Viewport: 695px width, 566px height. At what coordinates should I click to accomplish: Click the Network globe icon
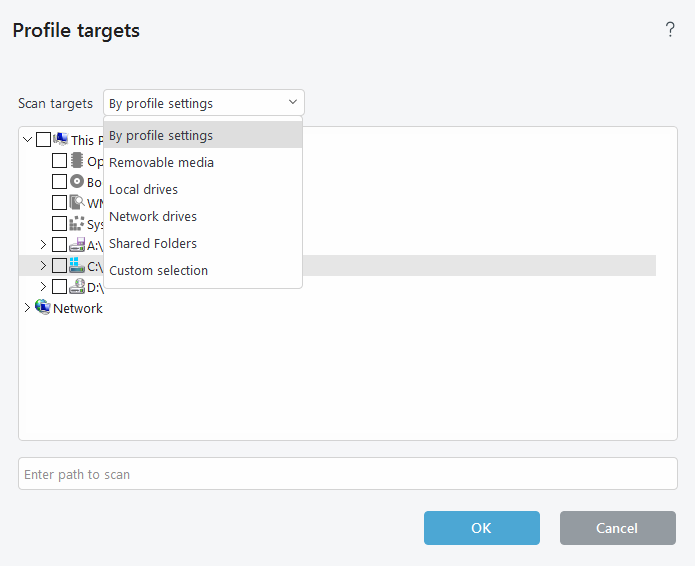pyautogui.click(x=43, y=308)
